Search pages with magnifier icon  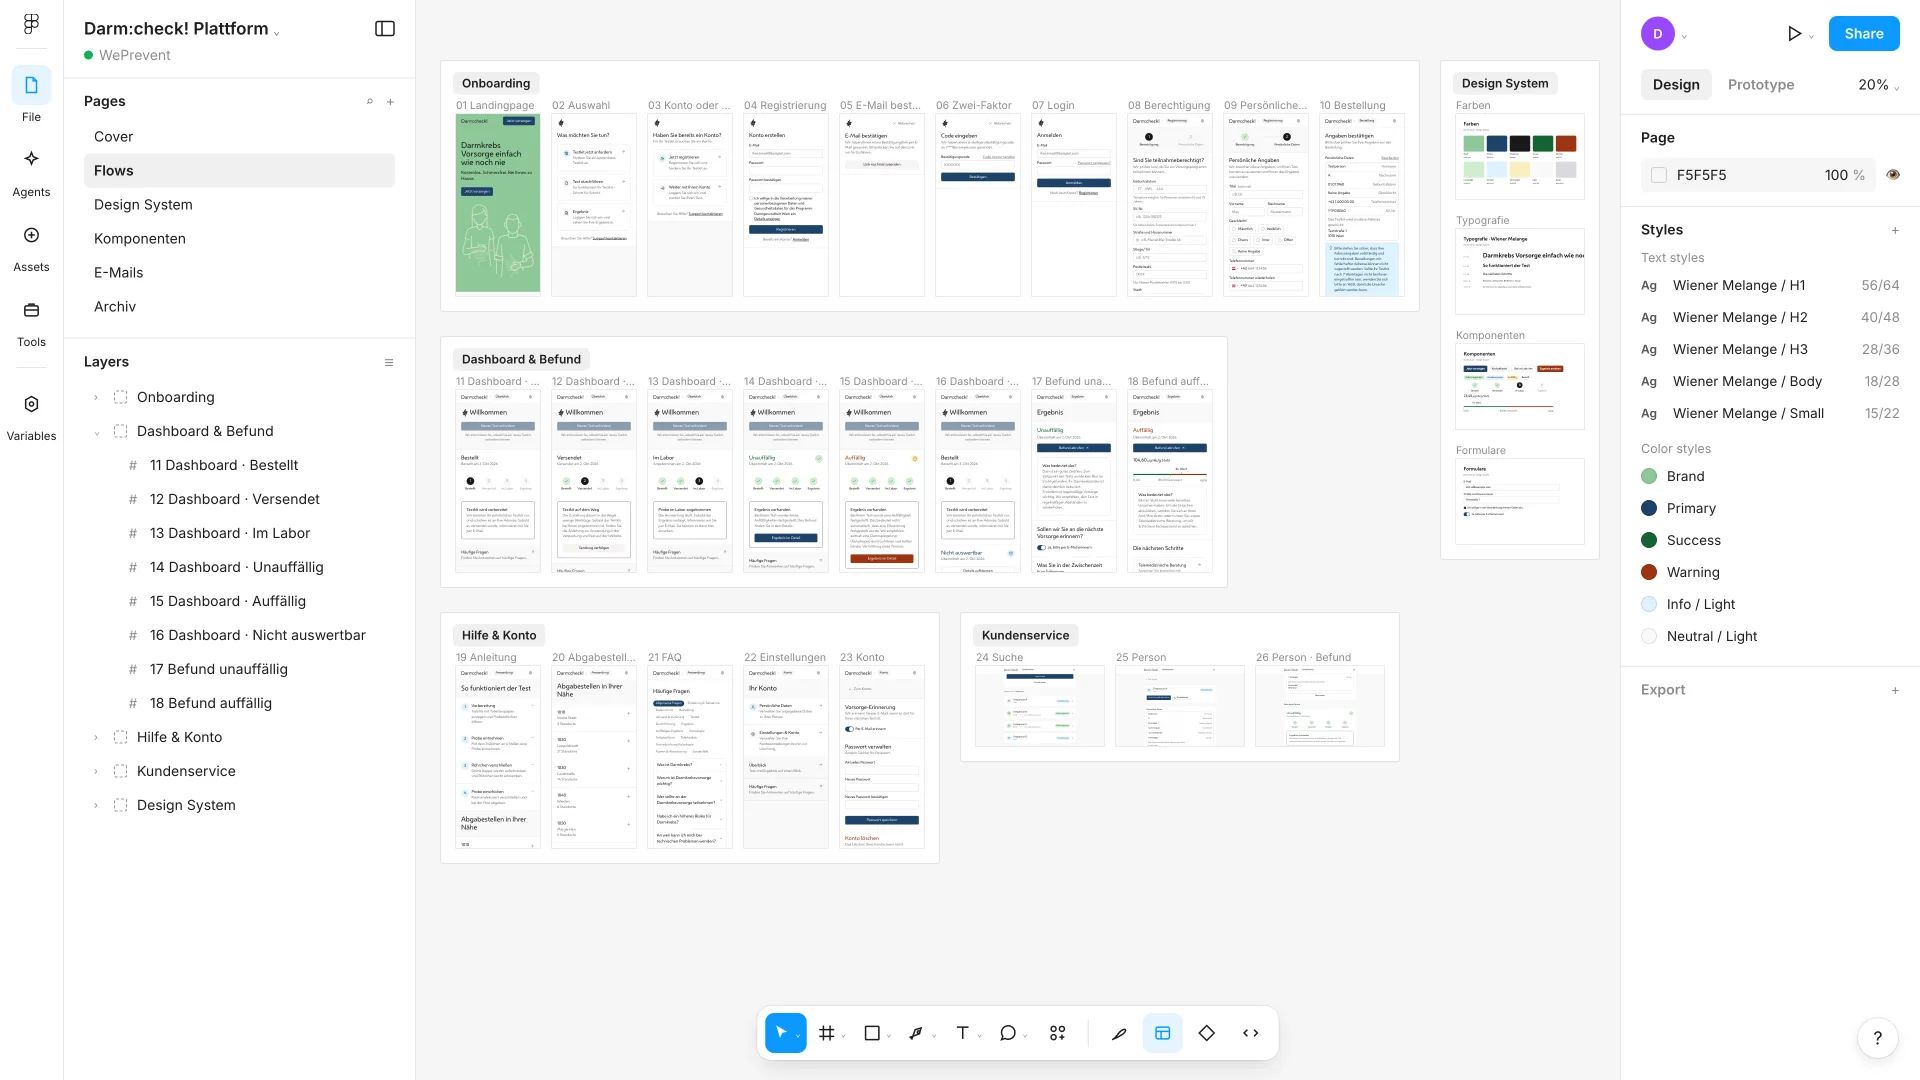tap(369, 101)
